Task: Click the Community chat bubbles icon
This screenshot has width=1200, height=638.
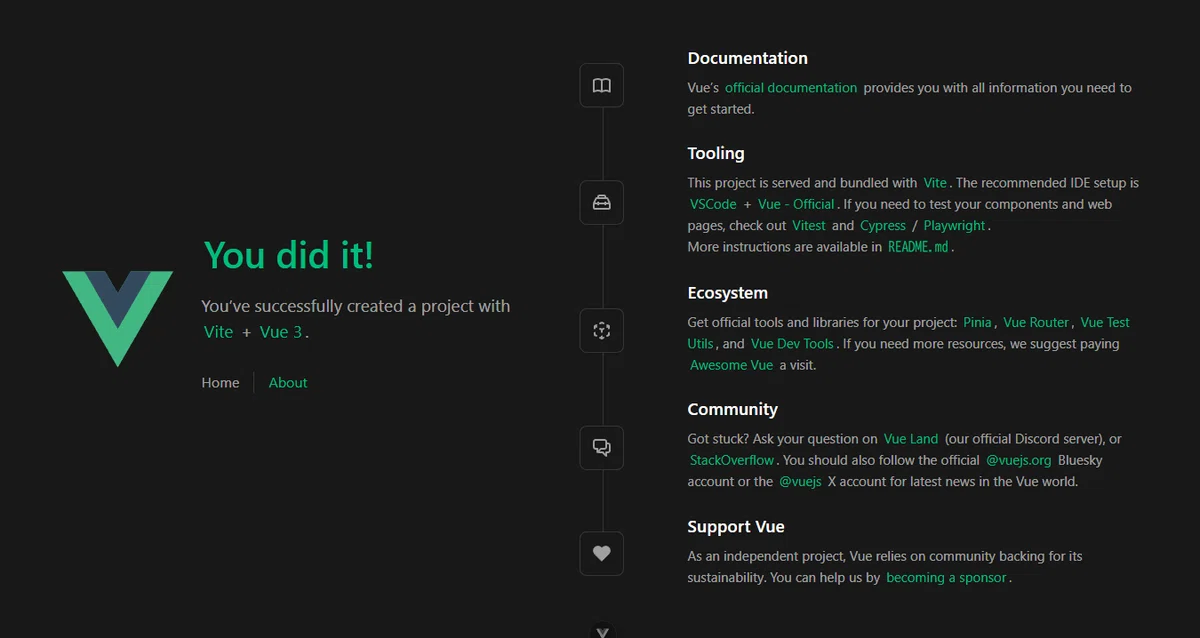Action: [x=601, y=447]
